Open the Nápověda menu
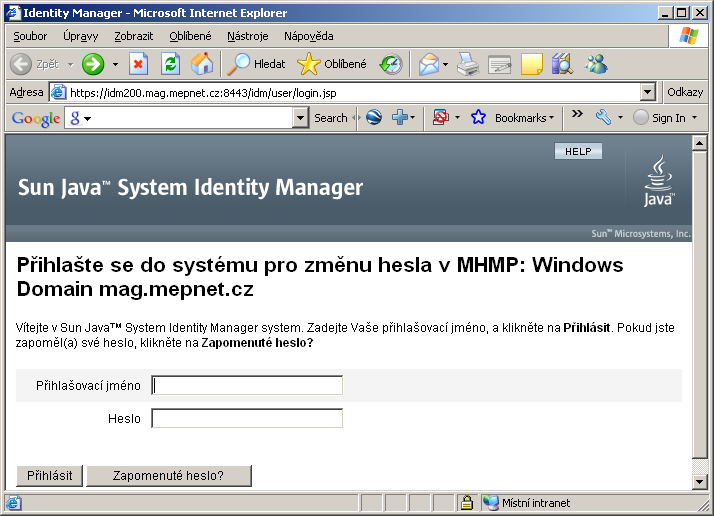The height and width of the screenshot is (516, 714). click(x=309, y=36)
